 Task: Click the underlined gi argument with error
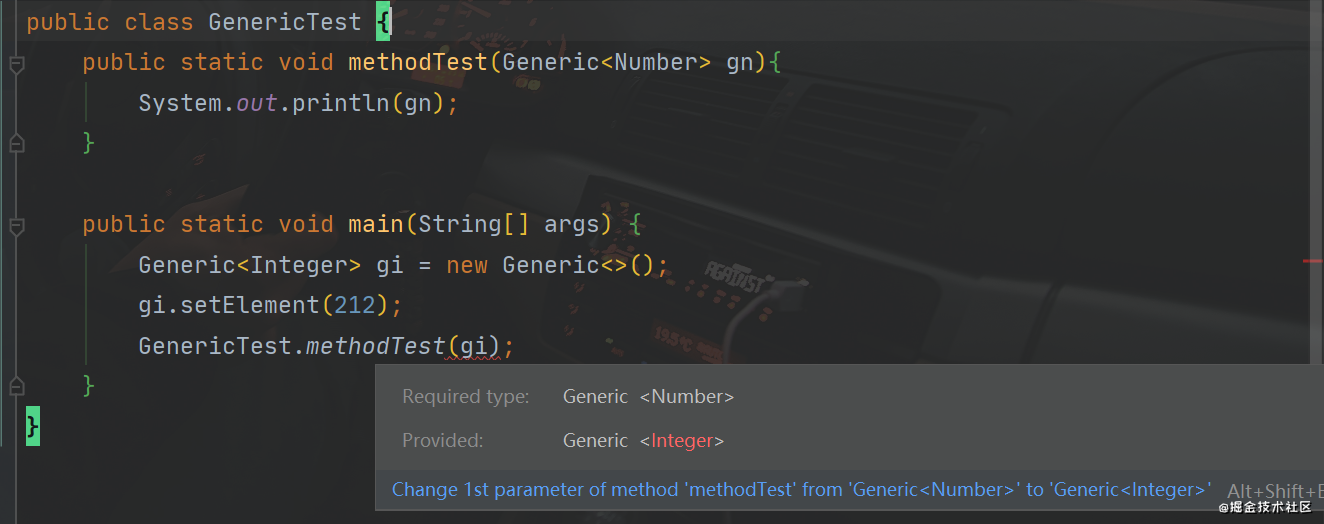473,346
